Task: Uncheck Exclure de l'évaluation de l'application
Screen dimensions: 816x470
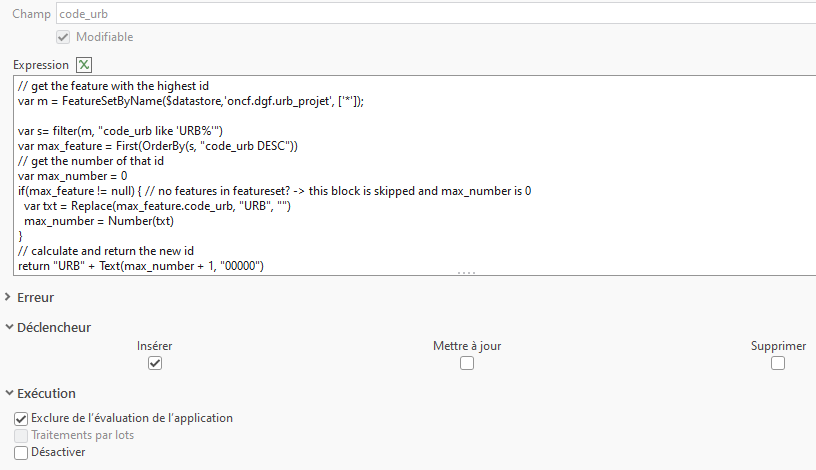Action: 22,418
